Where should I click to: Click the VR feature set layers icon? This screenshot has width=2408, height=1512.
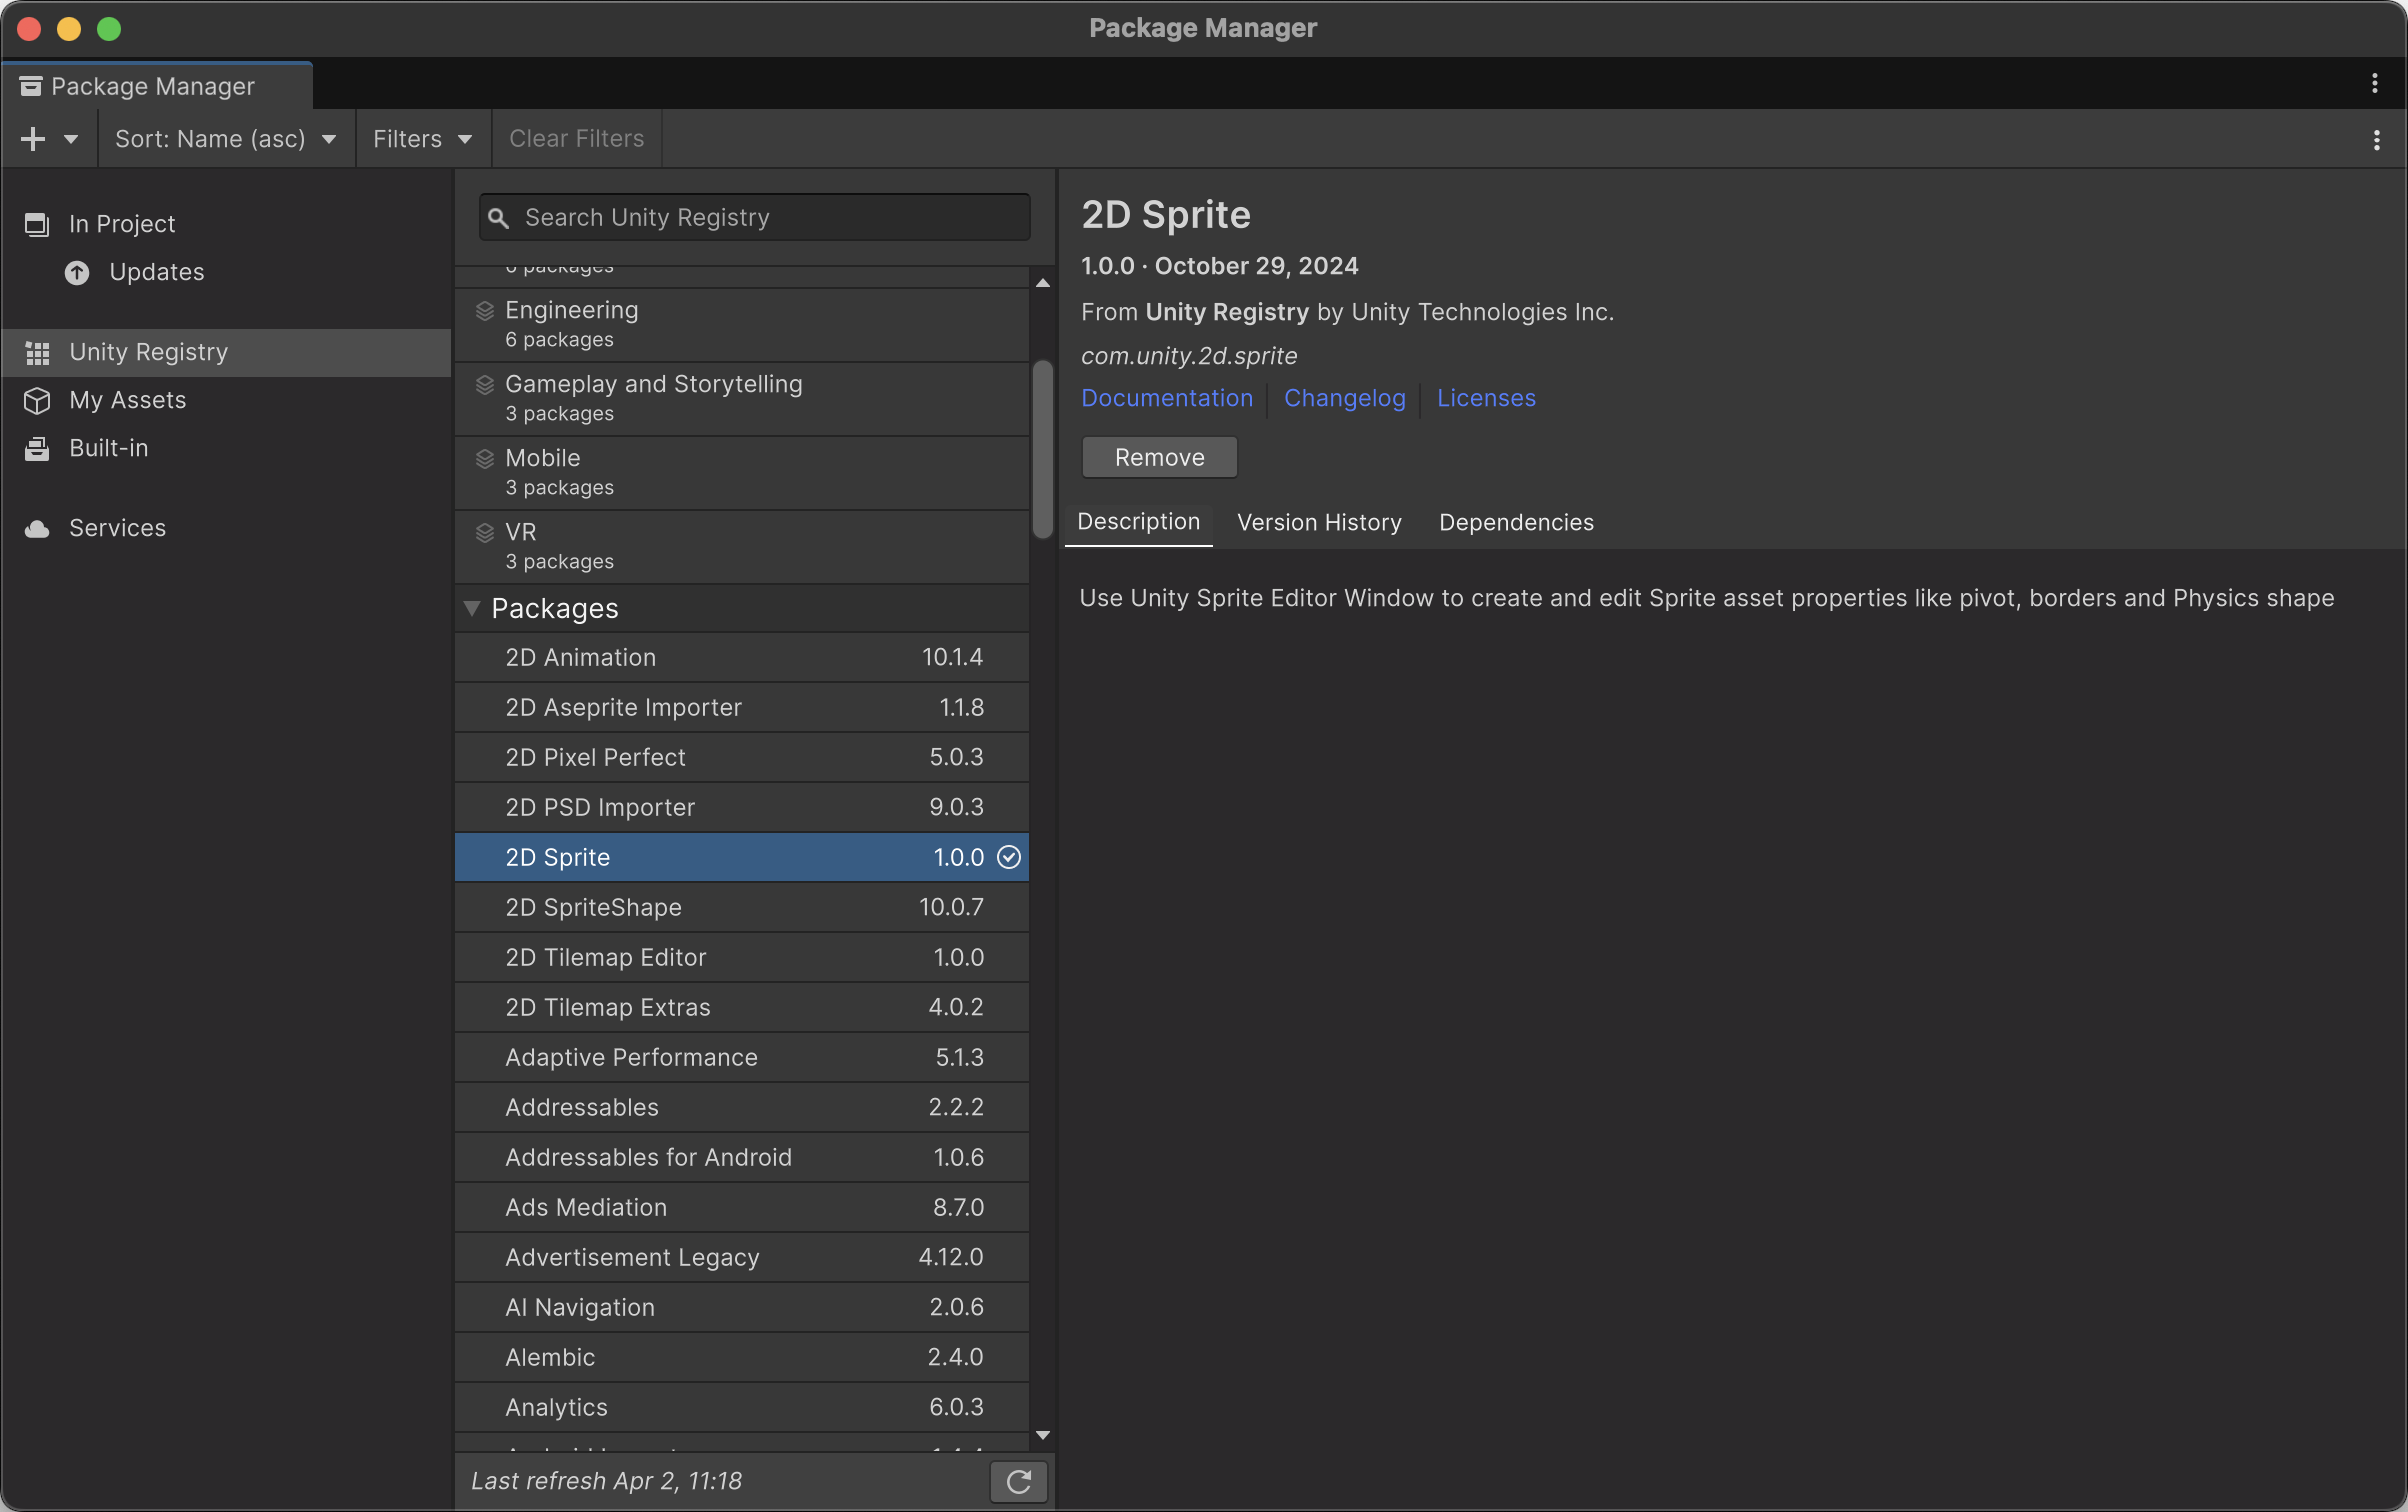pyautogui.click(x=485, y=533)
